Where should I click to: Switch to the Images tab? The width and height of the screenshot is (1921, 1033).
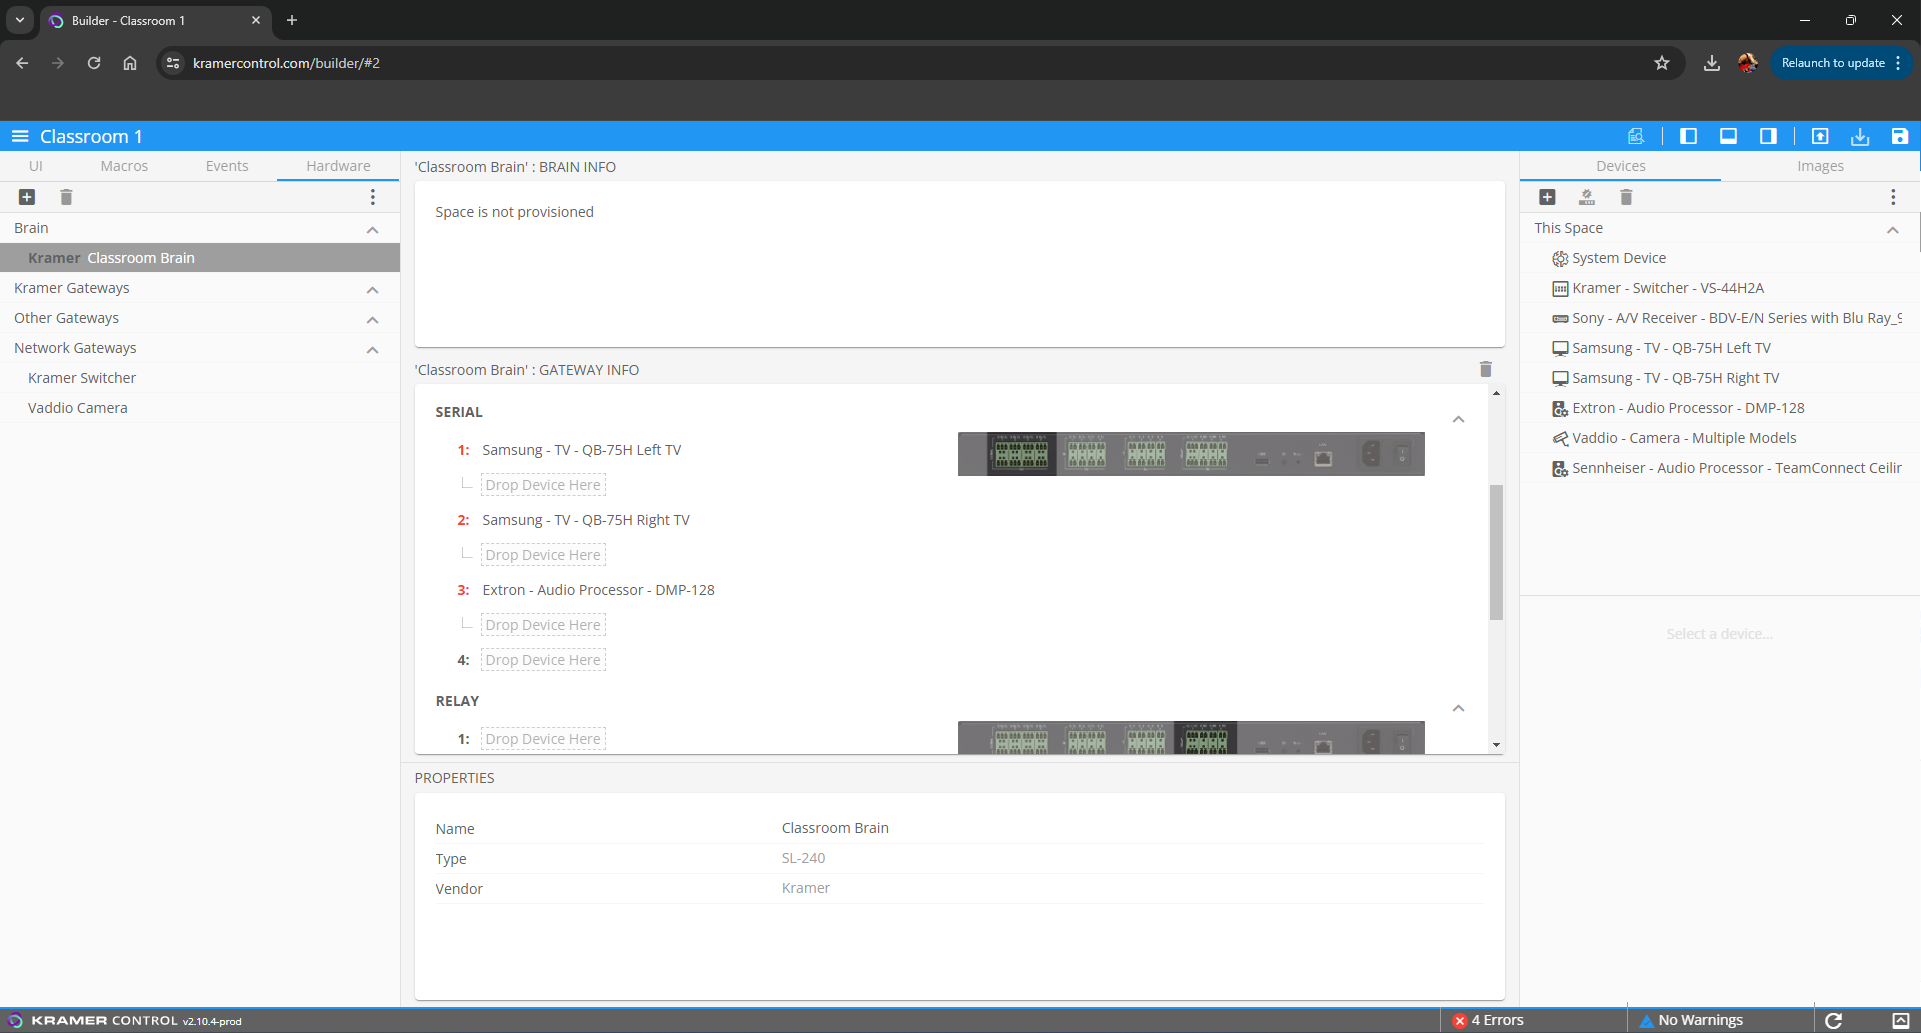pyautogui.click(x=1820, y=166)
